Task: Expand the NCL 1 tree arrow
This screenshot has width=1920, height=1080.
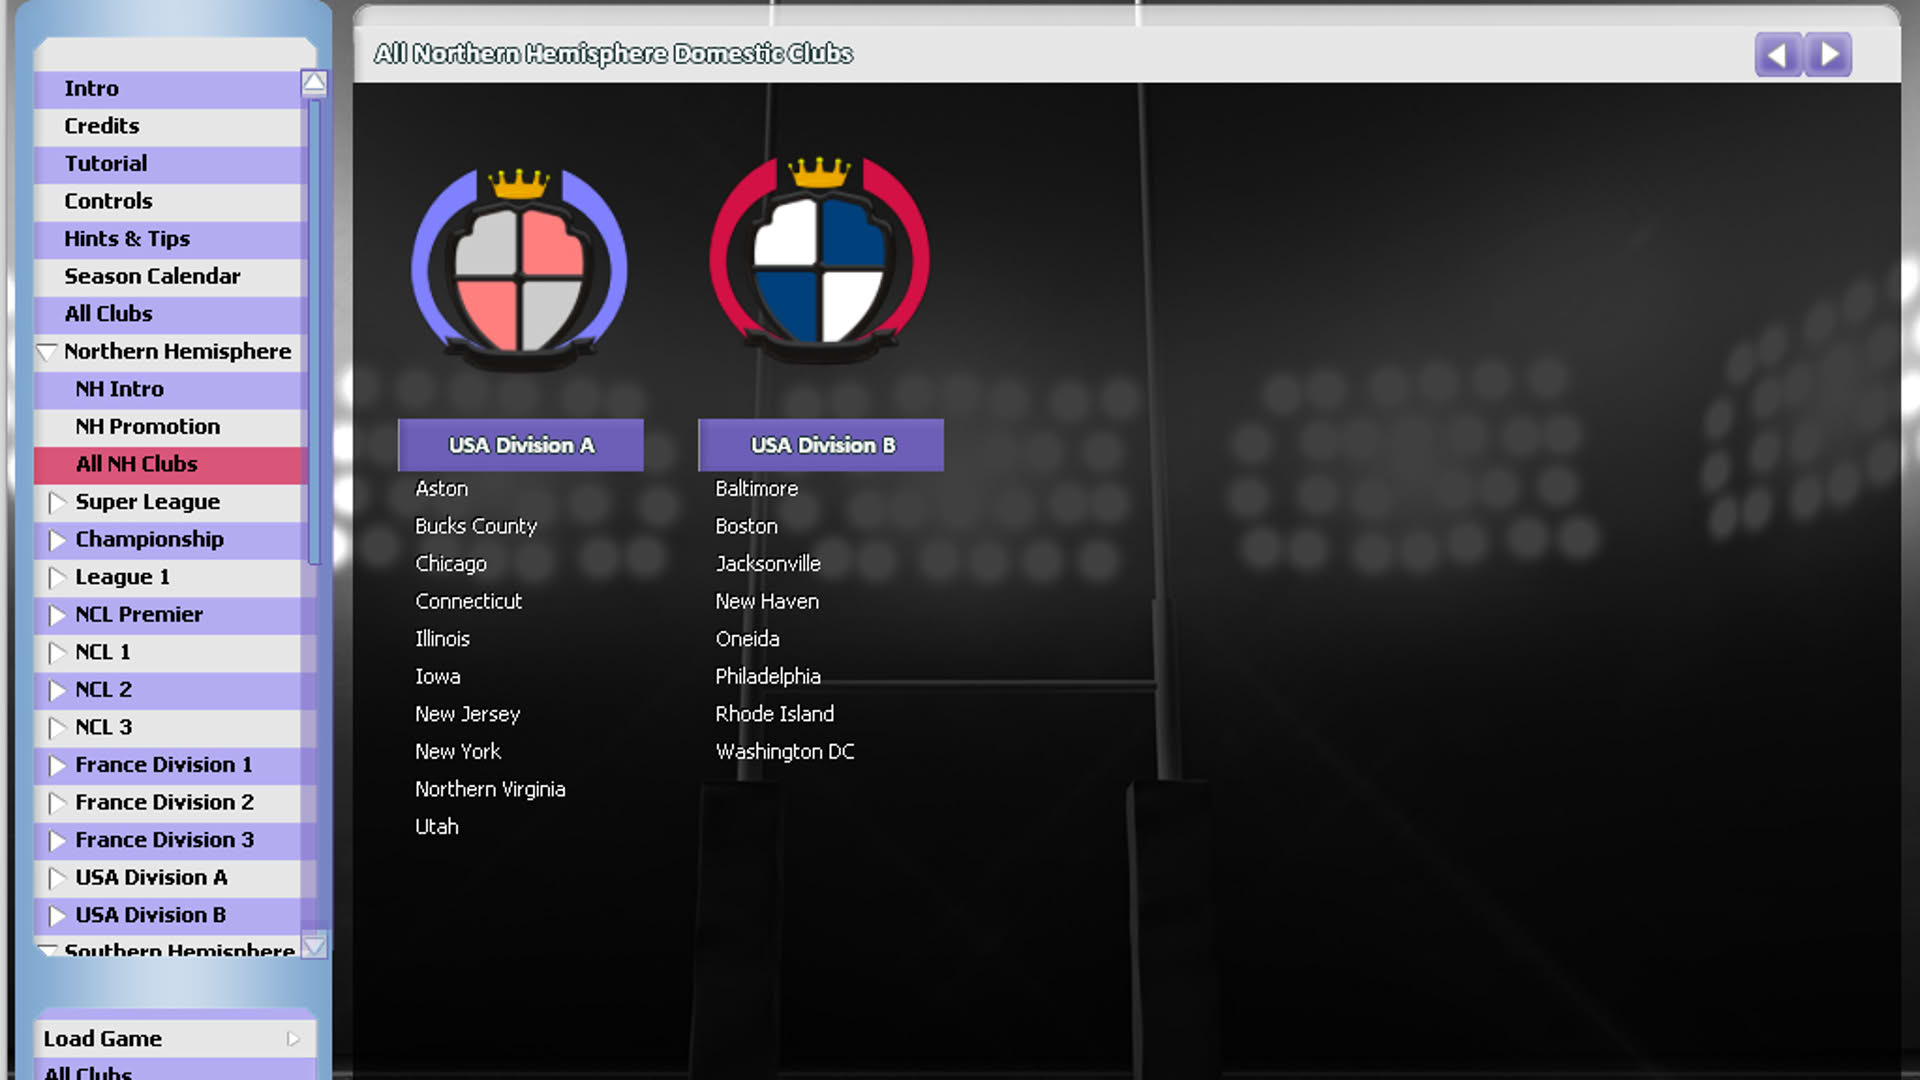Action: click(57, 652)
